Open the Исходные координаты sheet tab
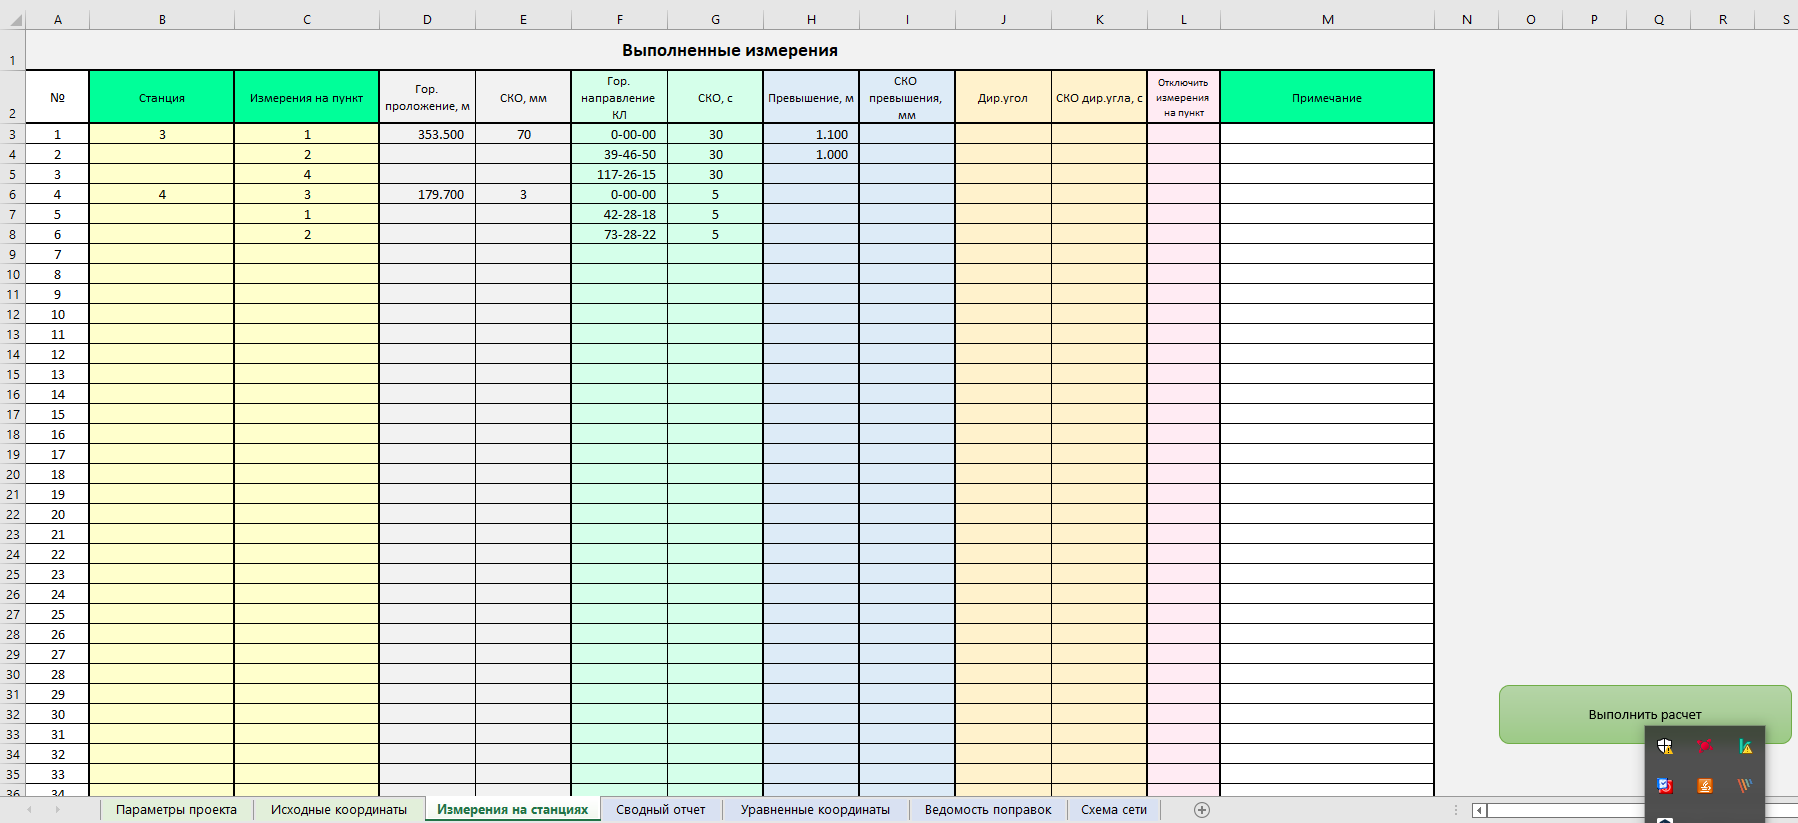Screen dimensions: 1798x823 point(338,810)
